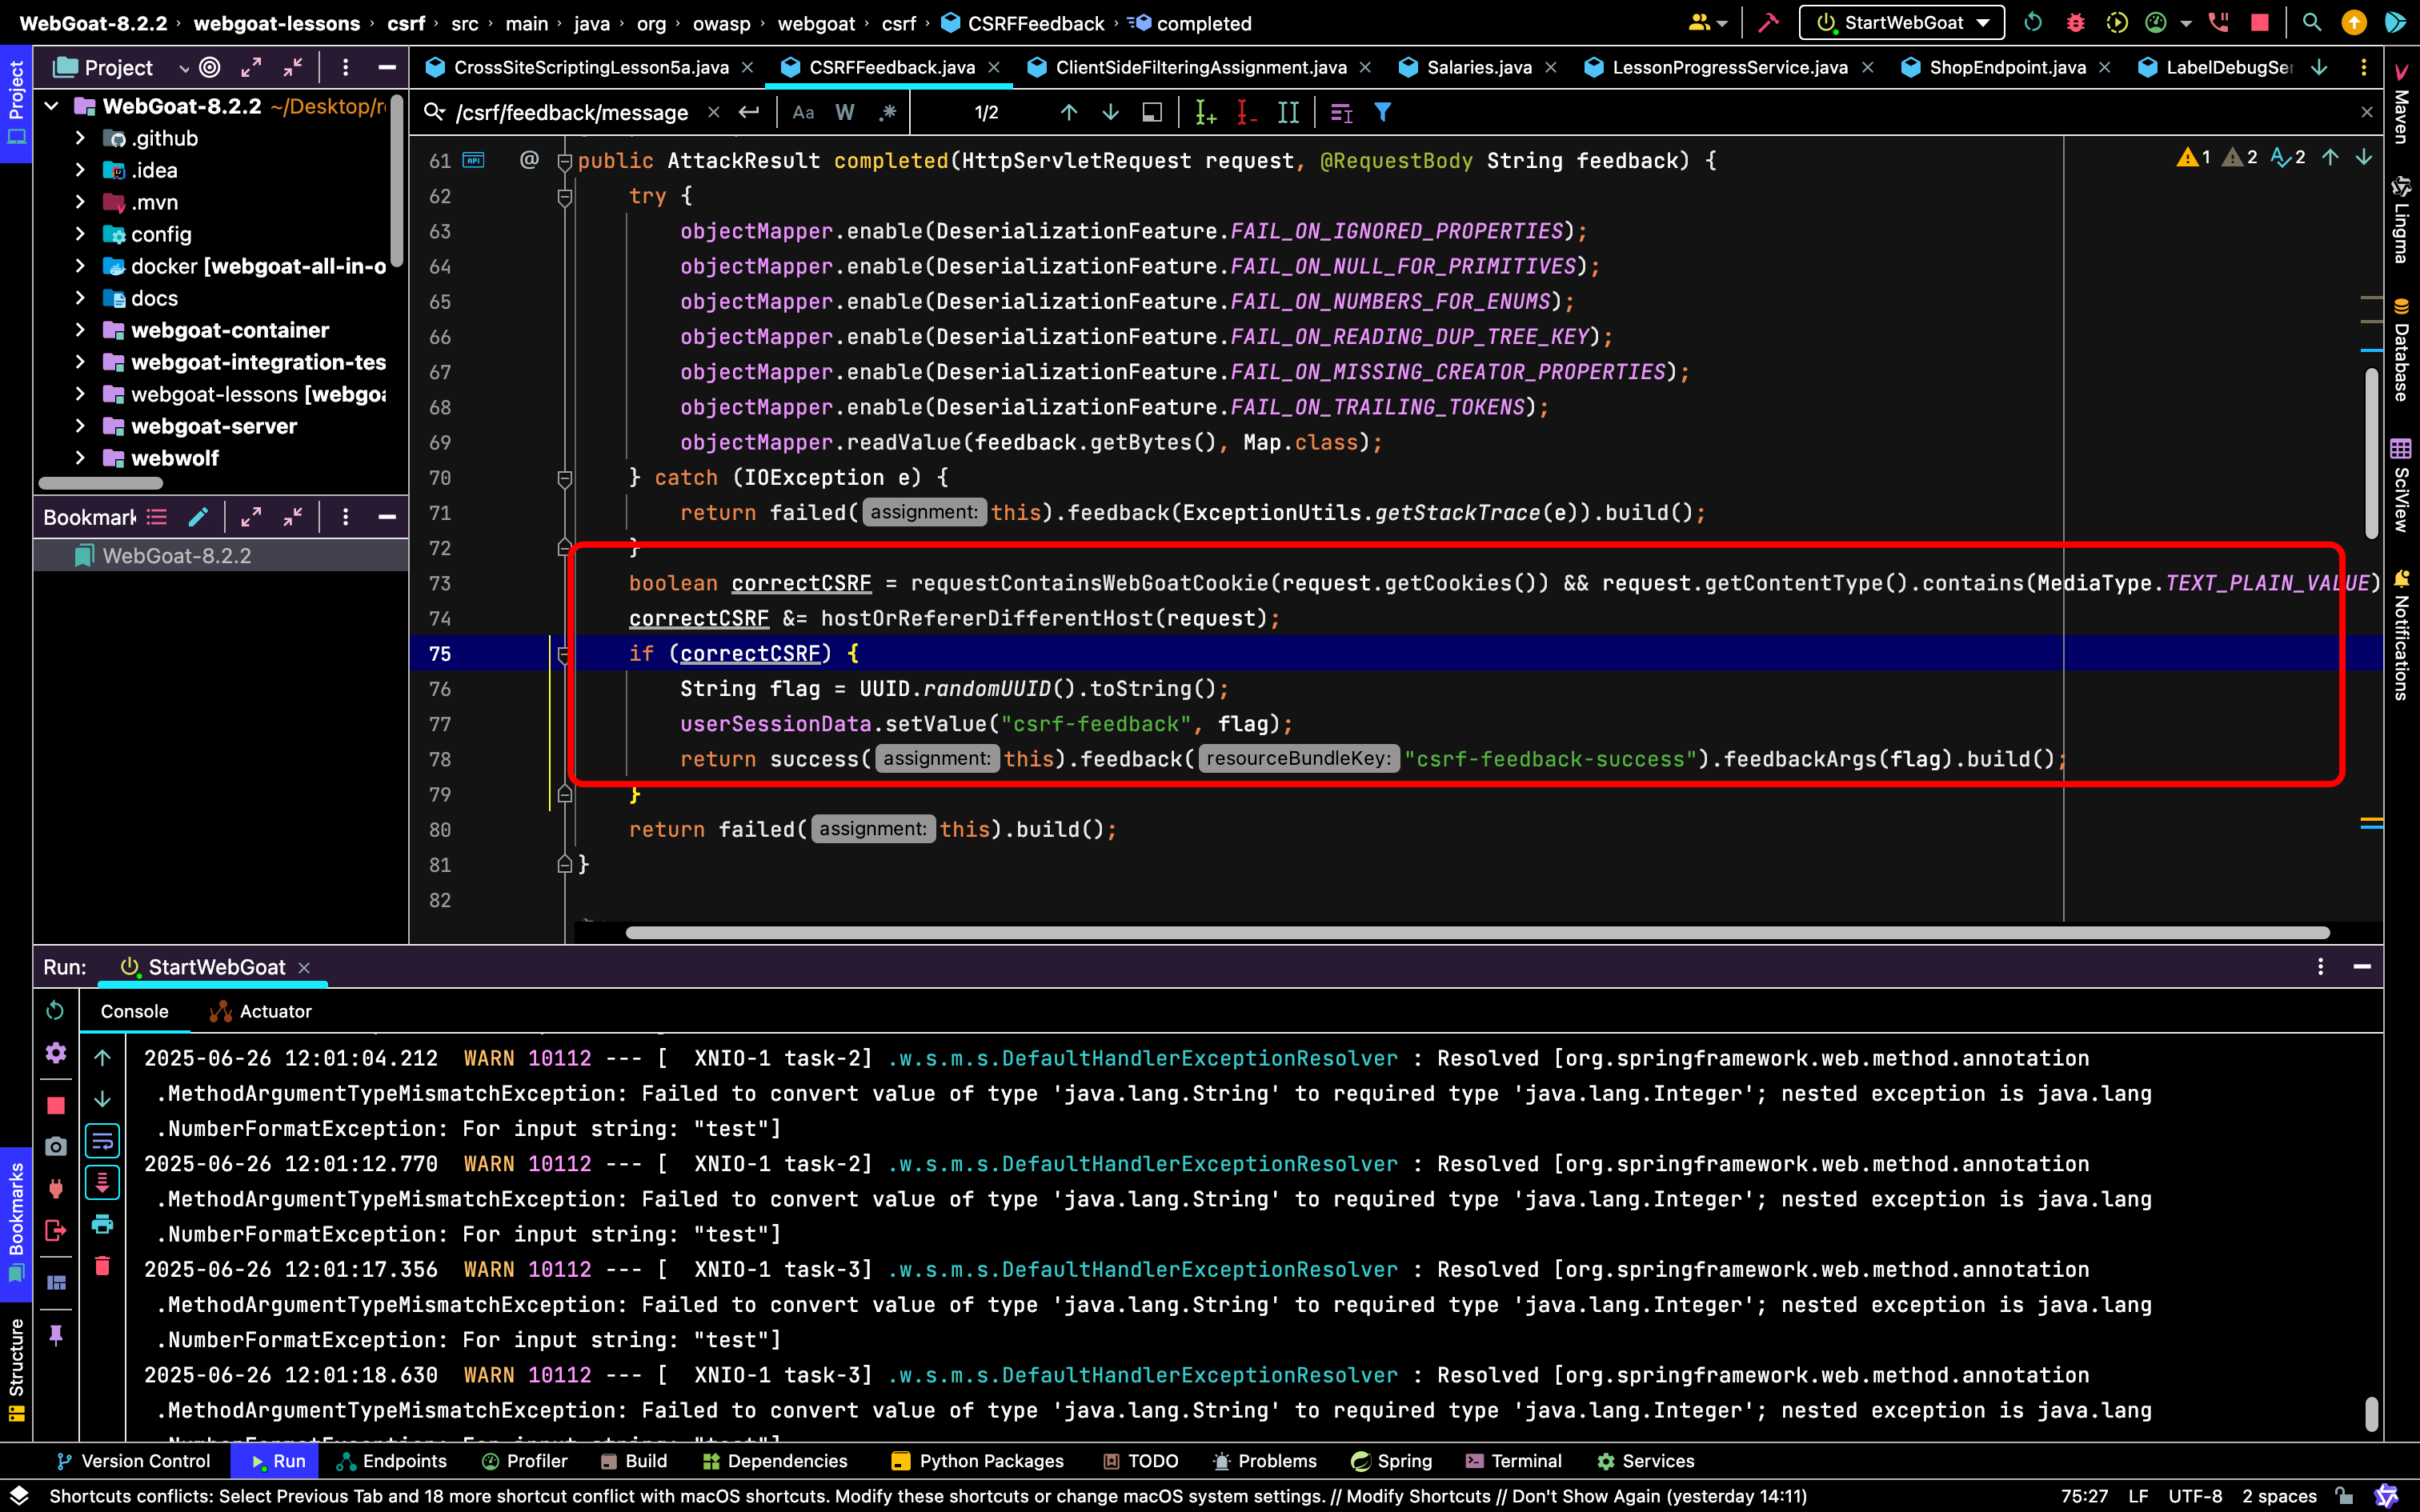
Task: Switch to Salaries.java tab
Action: 1478,67
